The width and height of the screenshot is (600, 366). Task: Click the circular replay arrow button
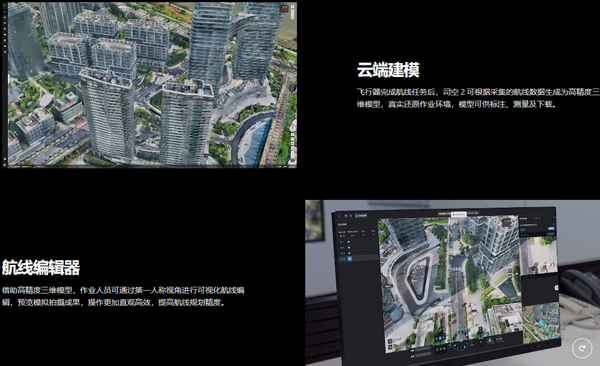(582, 348)
